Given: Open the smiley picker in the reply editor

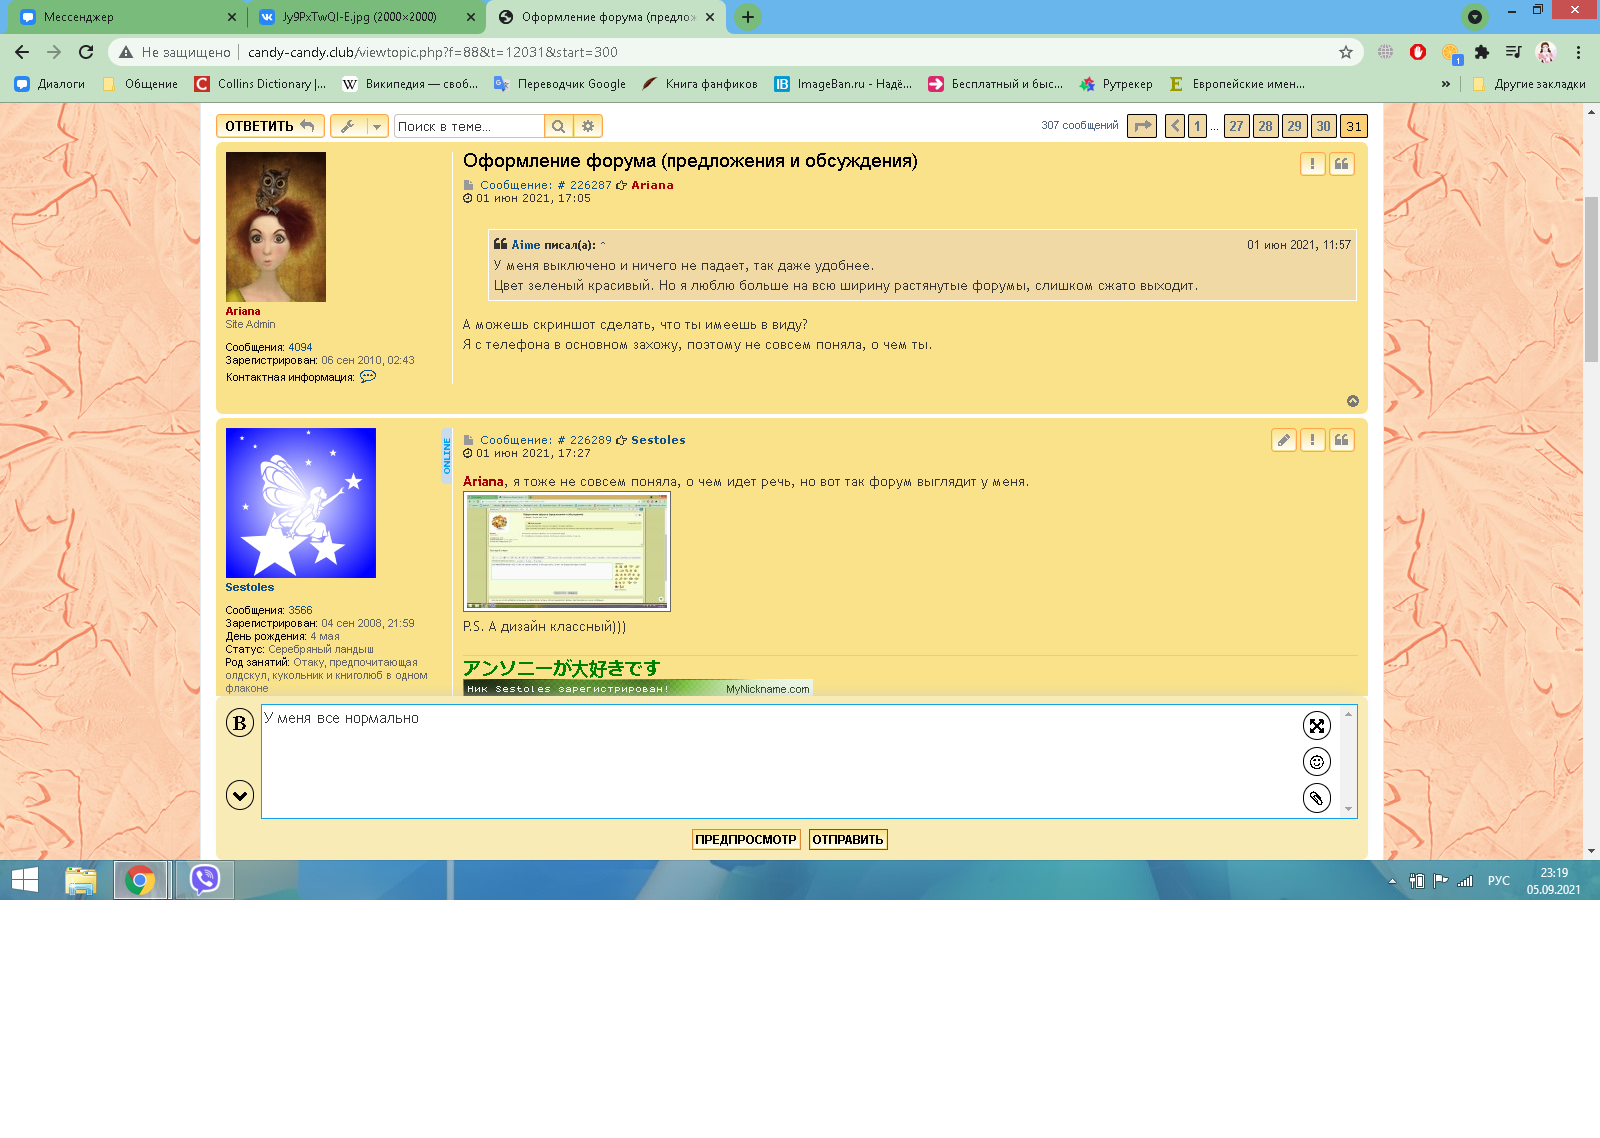Looking at the screenshot, I should pyautogui.click(x=1316, y=762).
